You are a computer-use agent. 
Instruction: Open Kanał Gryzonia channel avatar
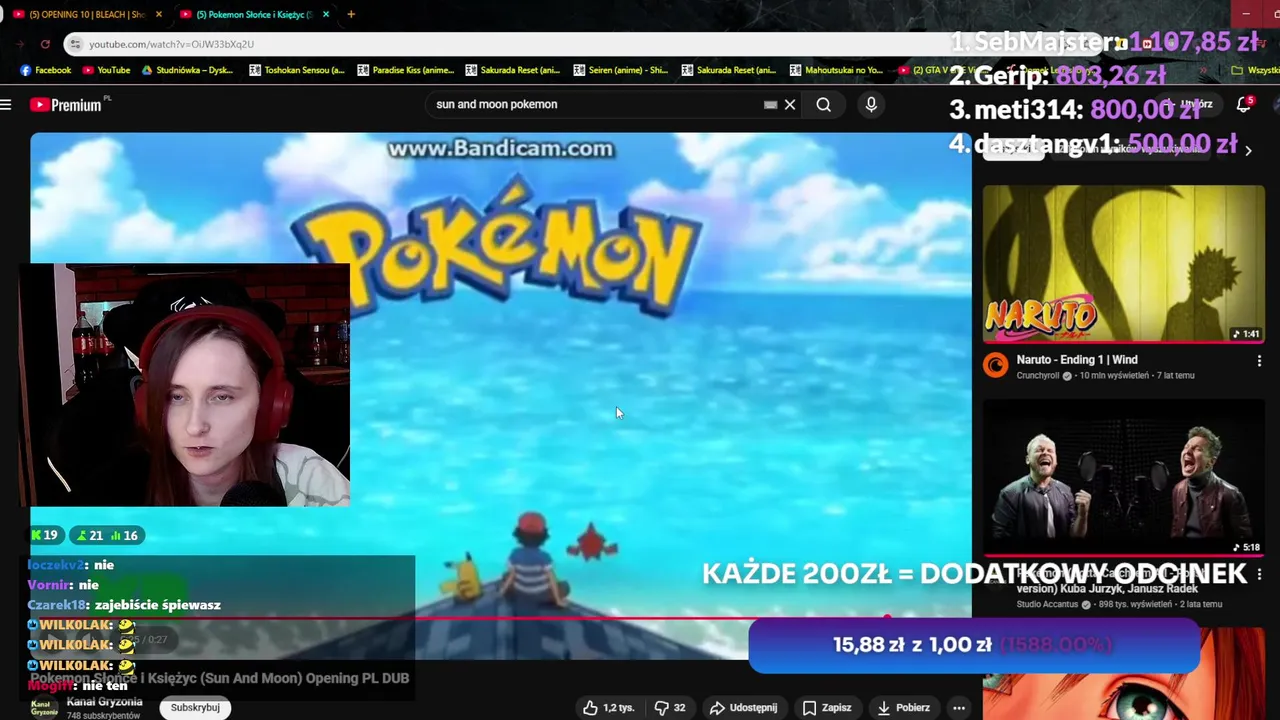tap(43, 708)
